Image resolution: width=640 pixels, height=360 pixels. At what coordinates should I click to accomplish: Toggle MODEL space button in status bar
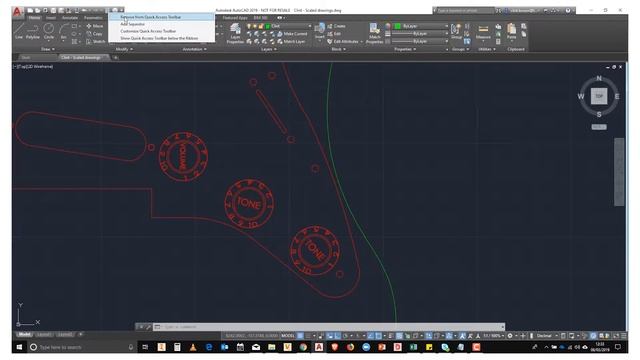(x=288, y=336)
